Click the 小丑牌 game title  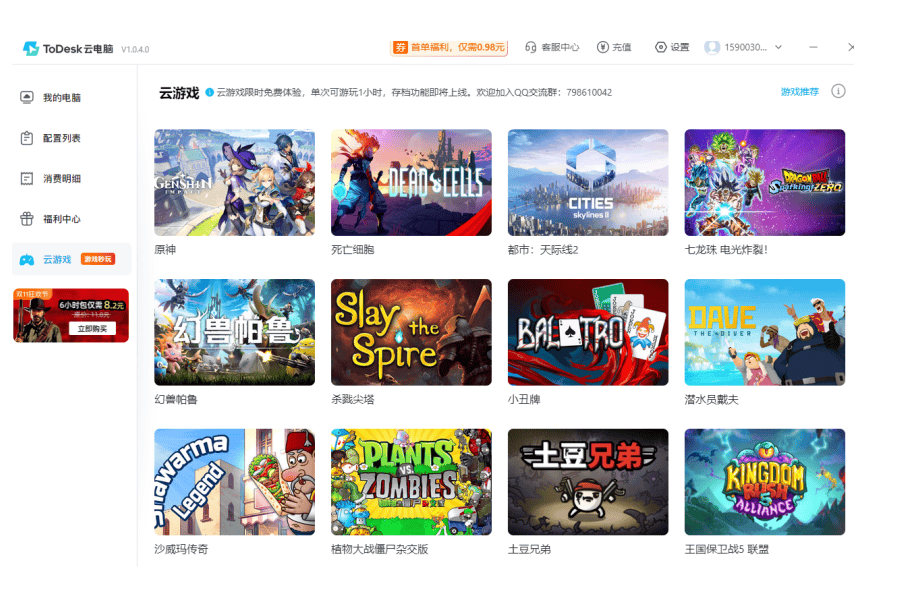tap(524, 399)
